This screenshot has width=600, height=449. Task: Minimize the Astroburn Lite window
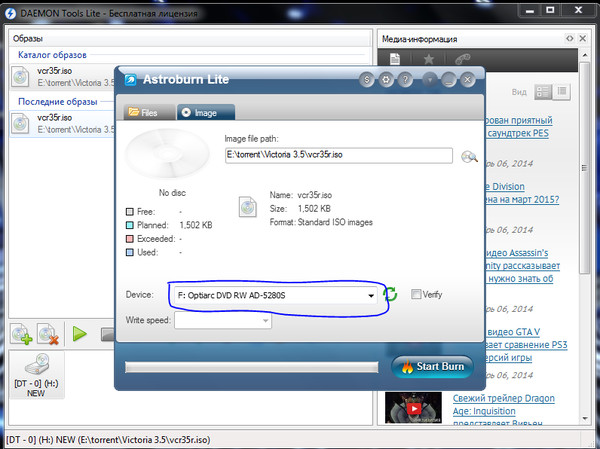(448, 80)
